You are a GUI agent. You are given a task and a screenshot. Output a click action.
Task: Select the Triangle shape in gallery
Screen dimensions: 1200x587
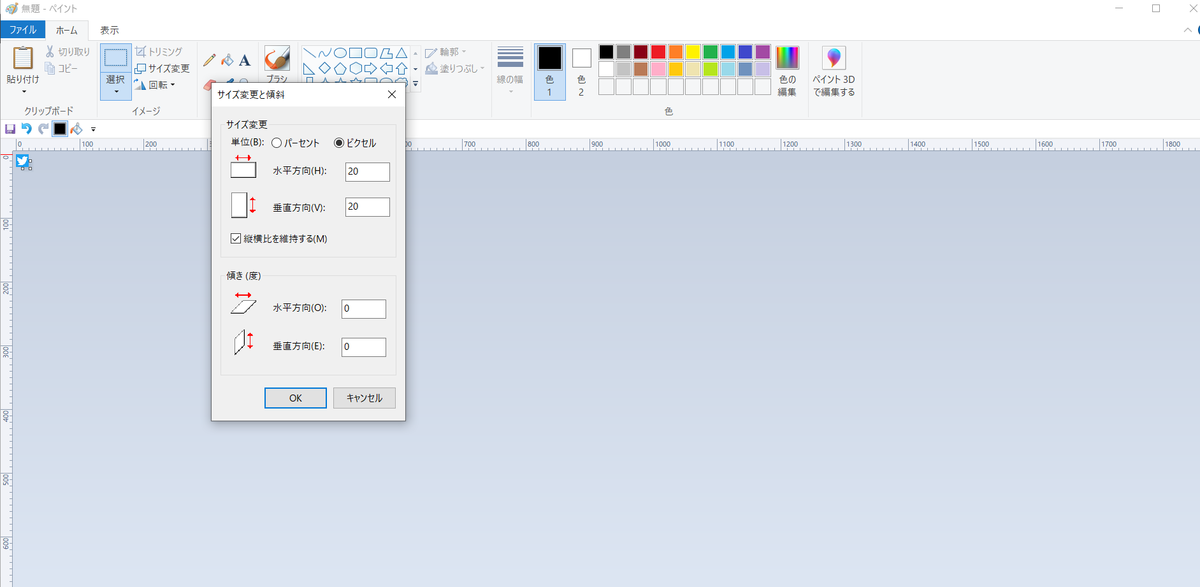(x=400, y=52)
